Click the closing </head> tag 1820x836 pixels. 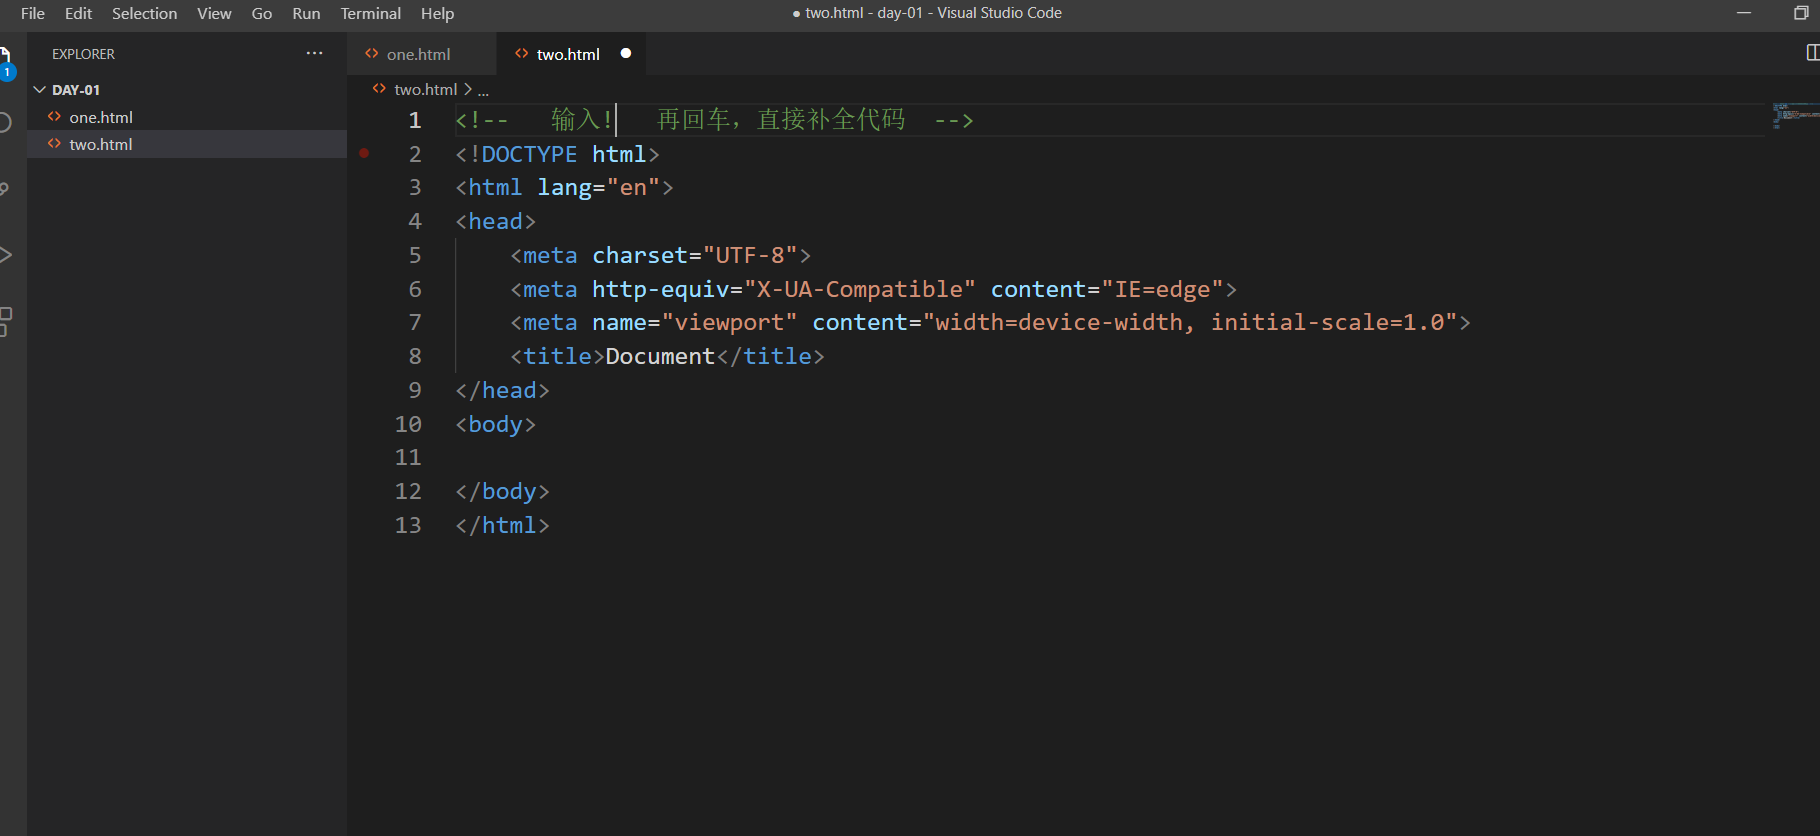pyautogui.click(x=502, y=390)
